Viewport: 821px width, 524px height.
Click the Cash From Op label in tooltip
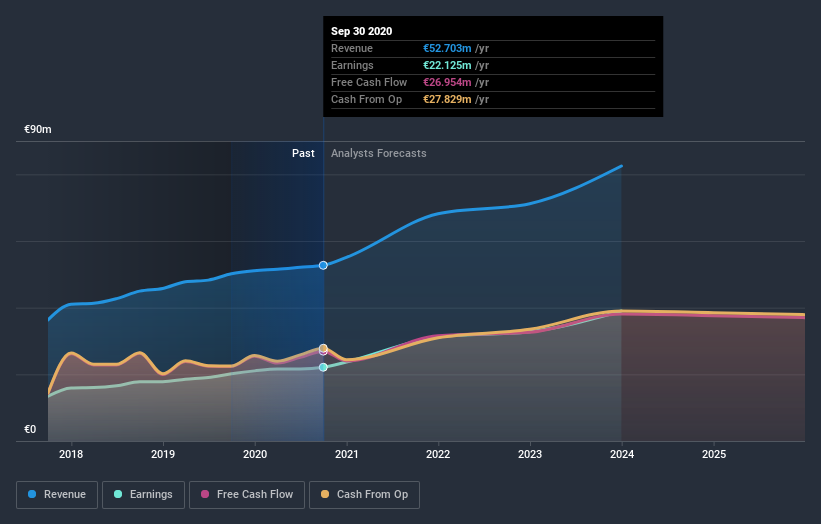(x=367, y=99)
